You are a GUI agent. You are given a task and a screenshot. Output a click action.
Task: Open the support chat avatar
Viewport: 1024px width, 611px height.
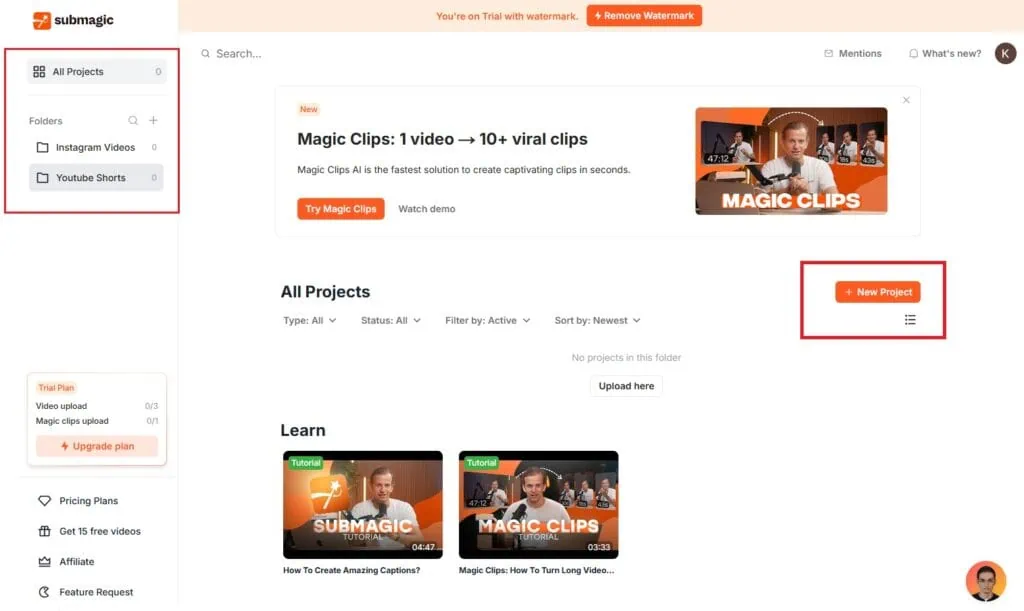coord(985,581)
